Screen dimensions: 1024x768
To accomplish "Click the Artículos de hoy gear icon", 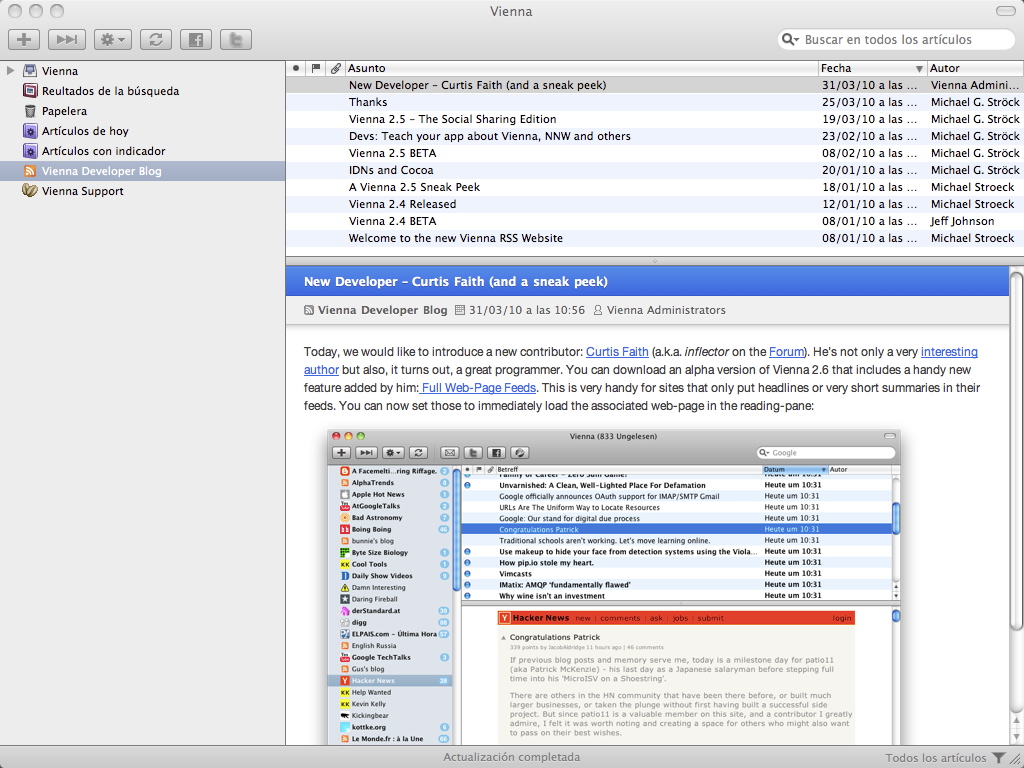I will coord(30,131).
